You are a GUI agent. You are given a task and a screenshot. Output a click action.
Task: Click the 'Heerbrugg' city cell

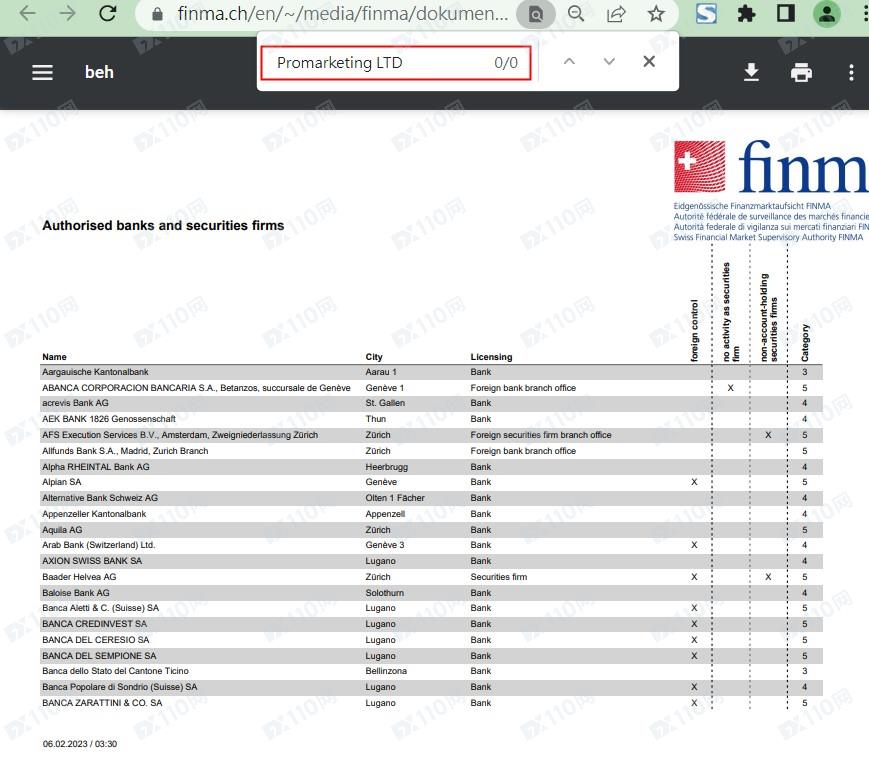(387, 467)
